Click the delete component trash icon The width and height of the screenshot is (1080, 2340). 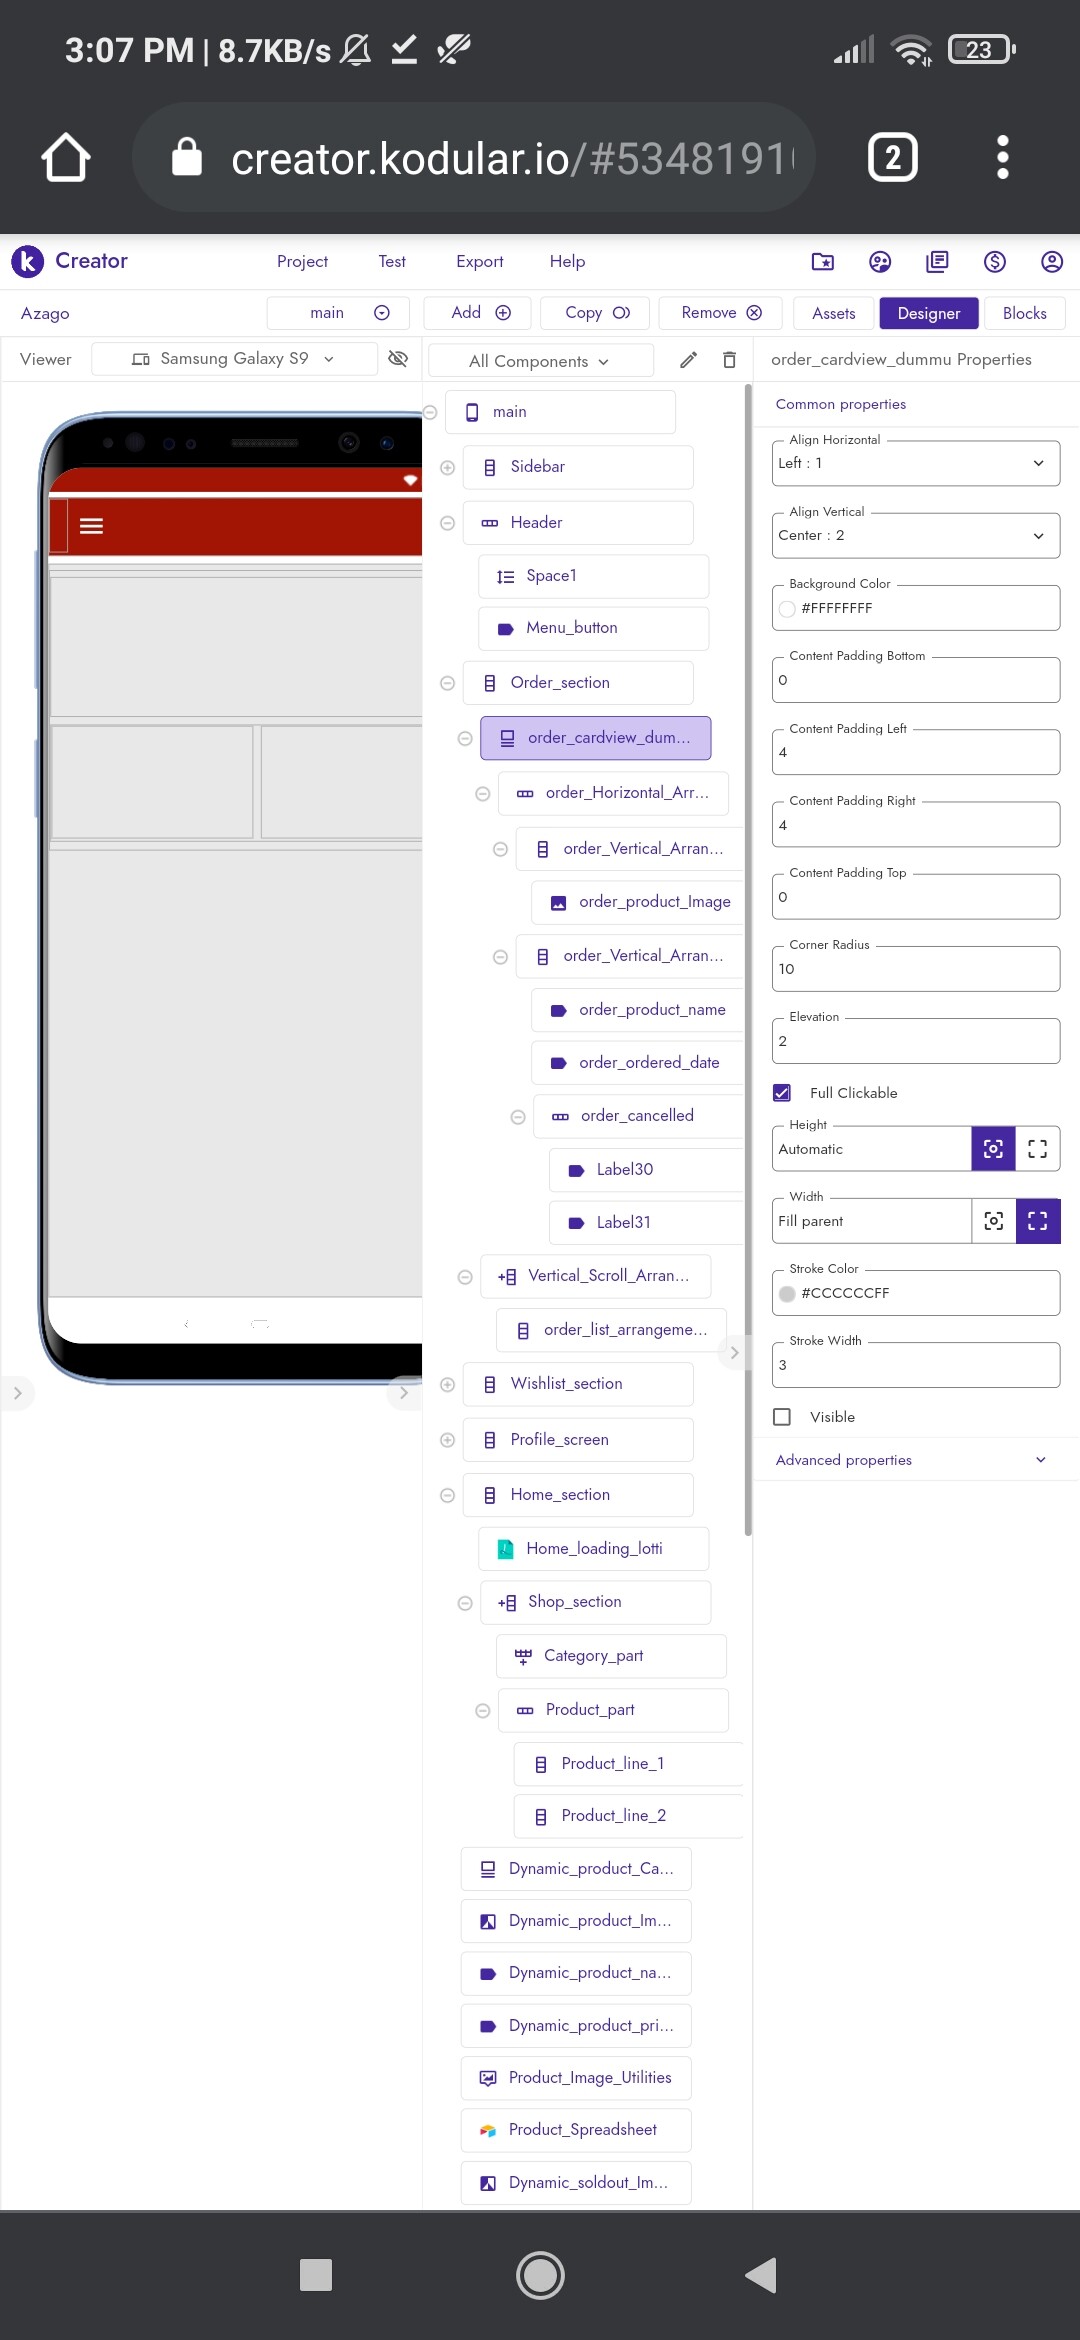click(729, 360)
